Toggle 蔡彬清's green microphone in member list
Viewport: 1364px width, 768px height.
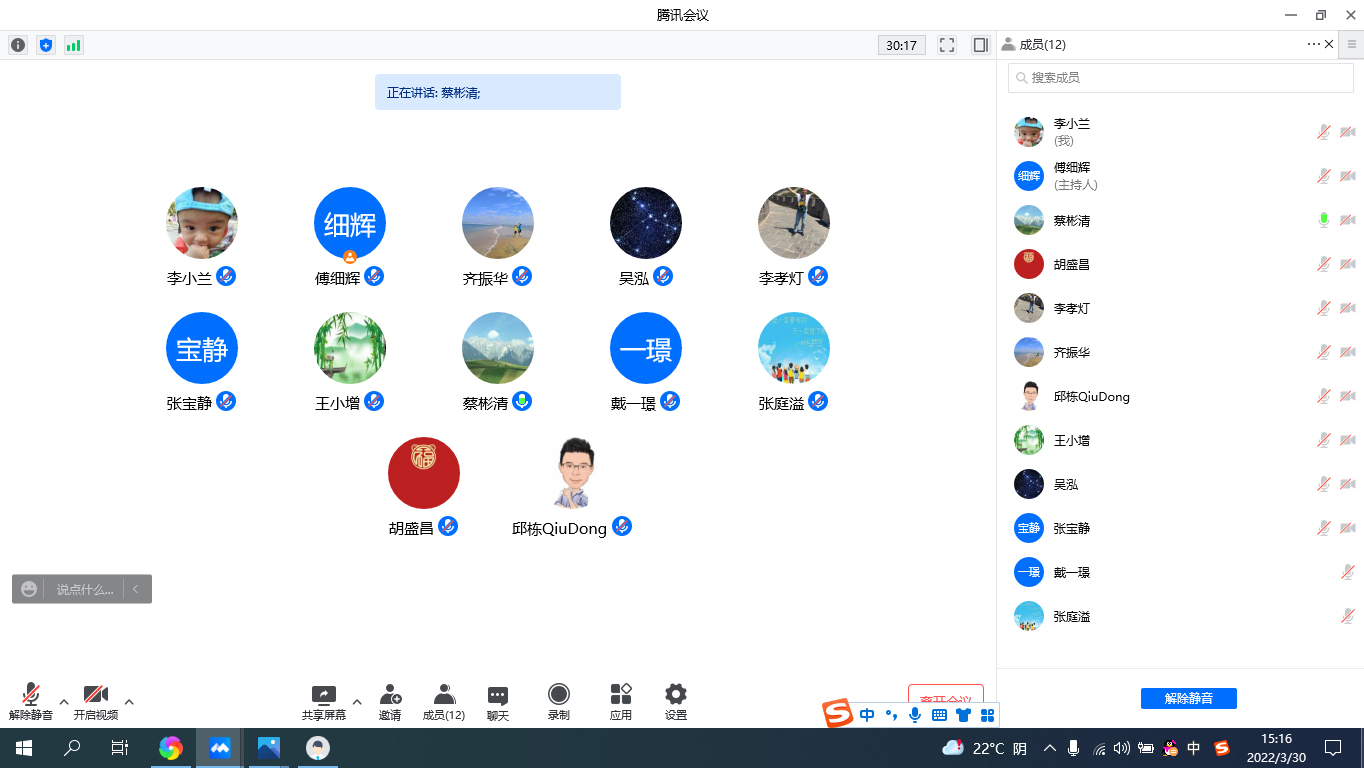(1323, 220)
